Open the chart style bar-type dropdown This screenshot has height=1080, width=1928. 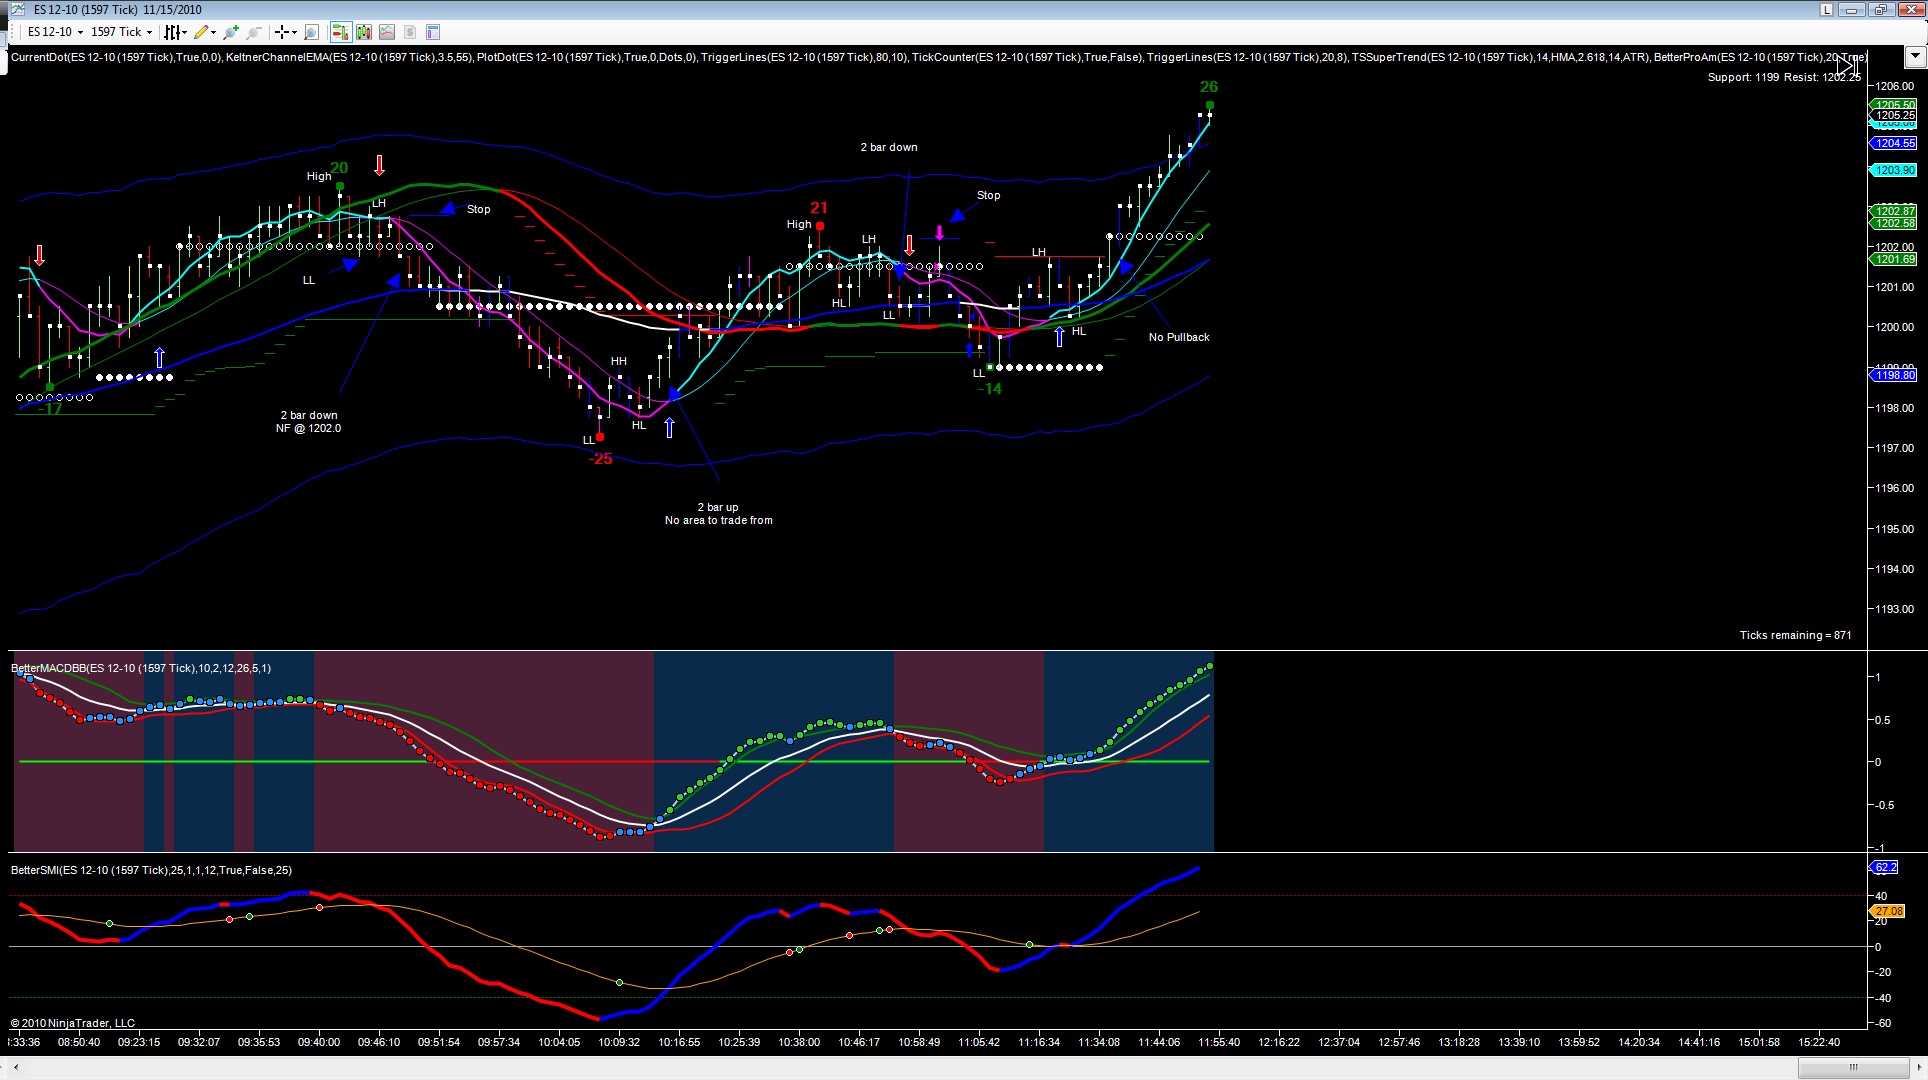click(176, 32)
